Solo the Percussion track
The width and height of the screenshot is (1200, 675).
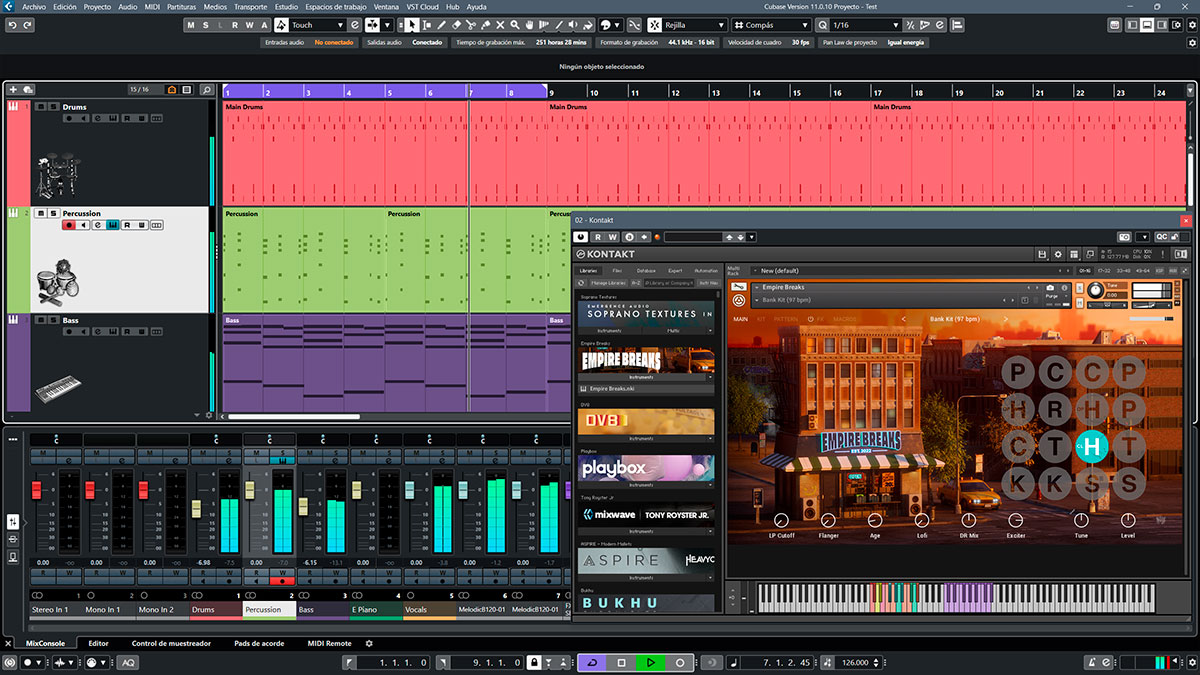[x=52, y=213]
